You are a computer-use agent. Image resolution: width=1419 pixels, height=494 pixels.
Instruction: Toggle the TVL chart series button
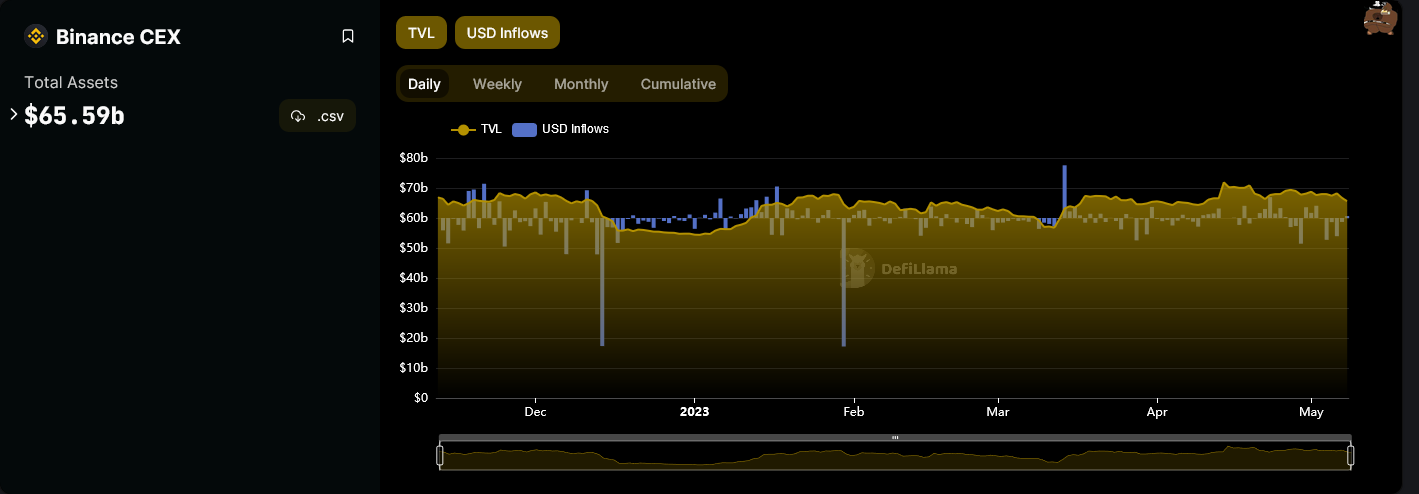tap(421, 33)
